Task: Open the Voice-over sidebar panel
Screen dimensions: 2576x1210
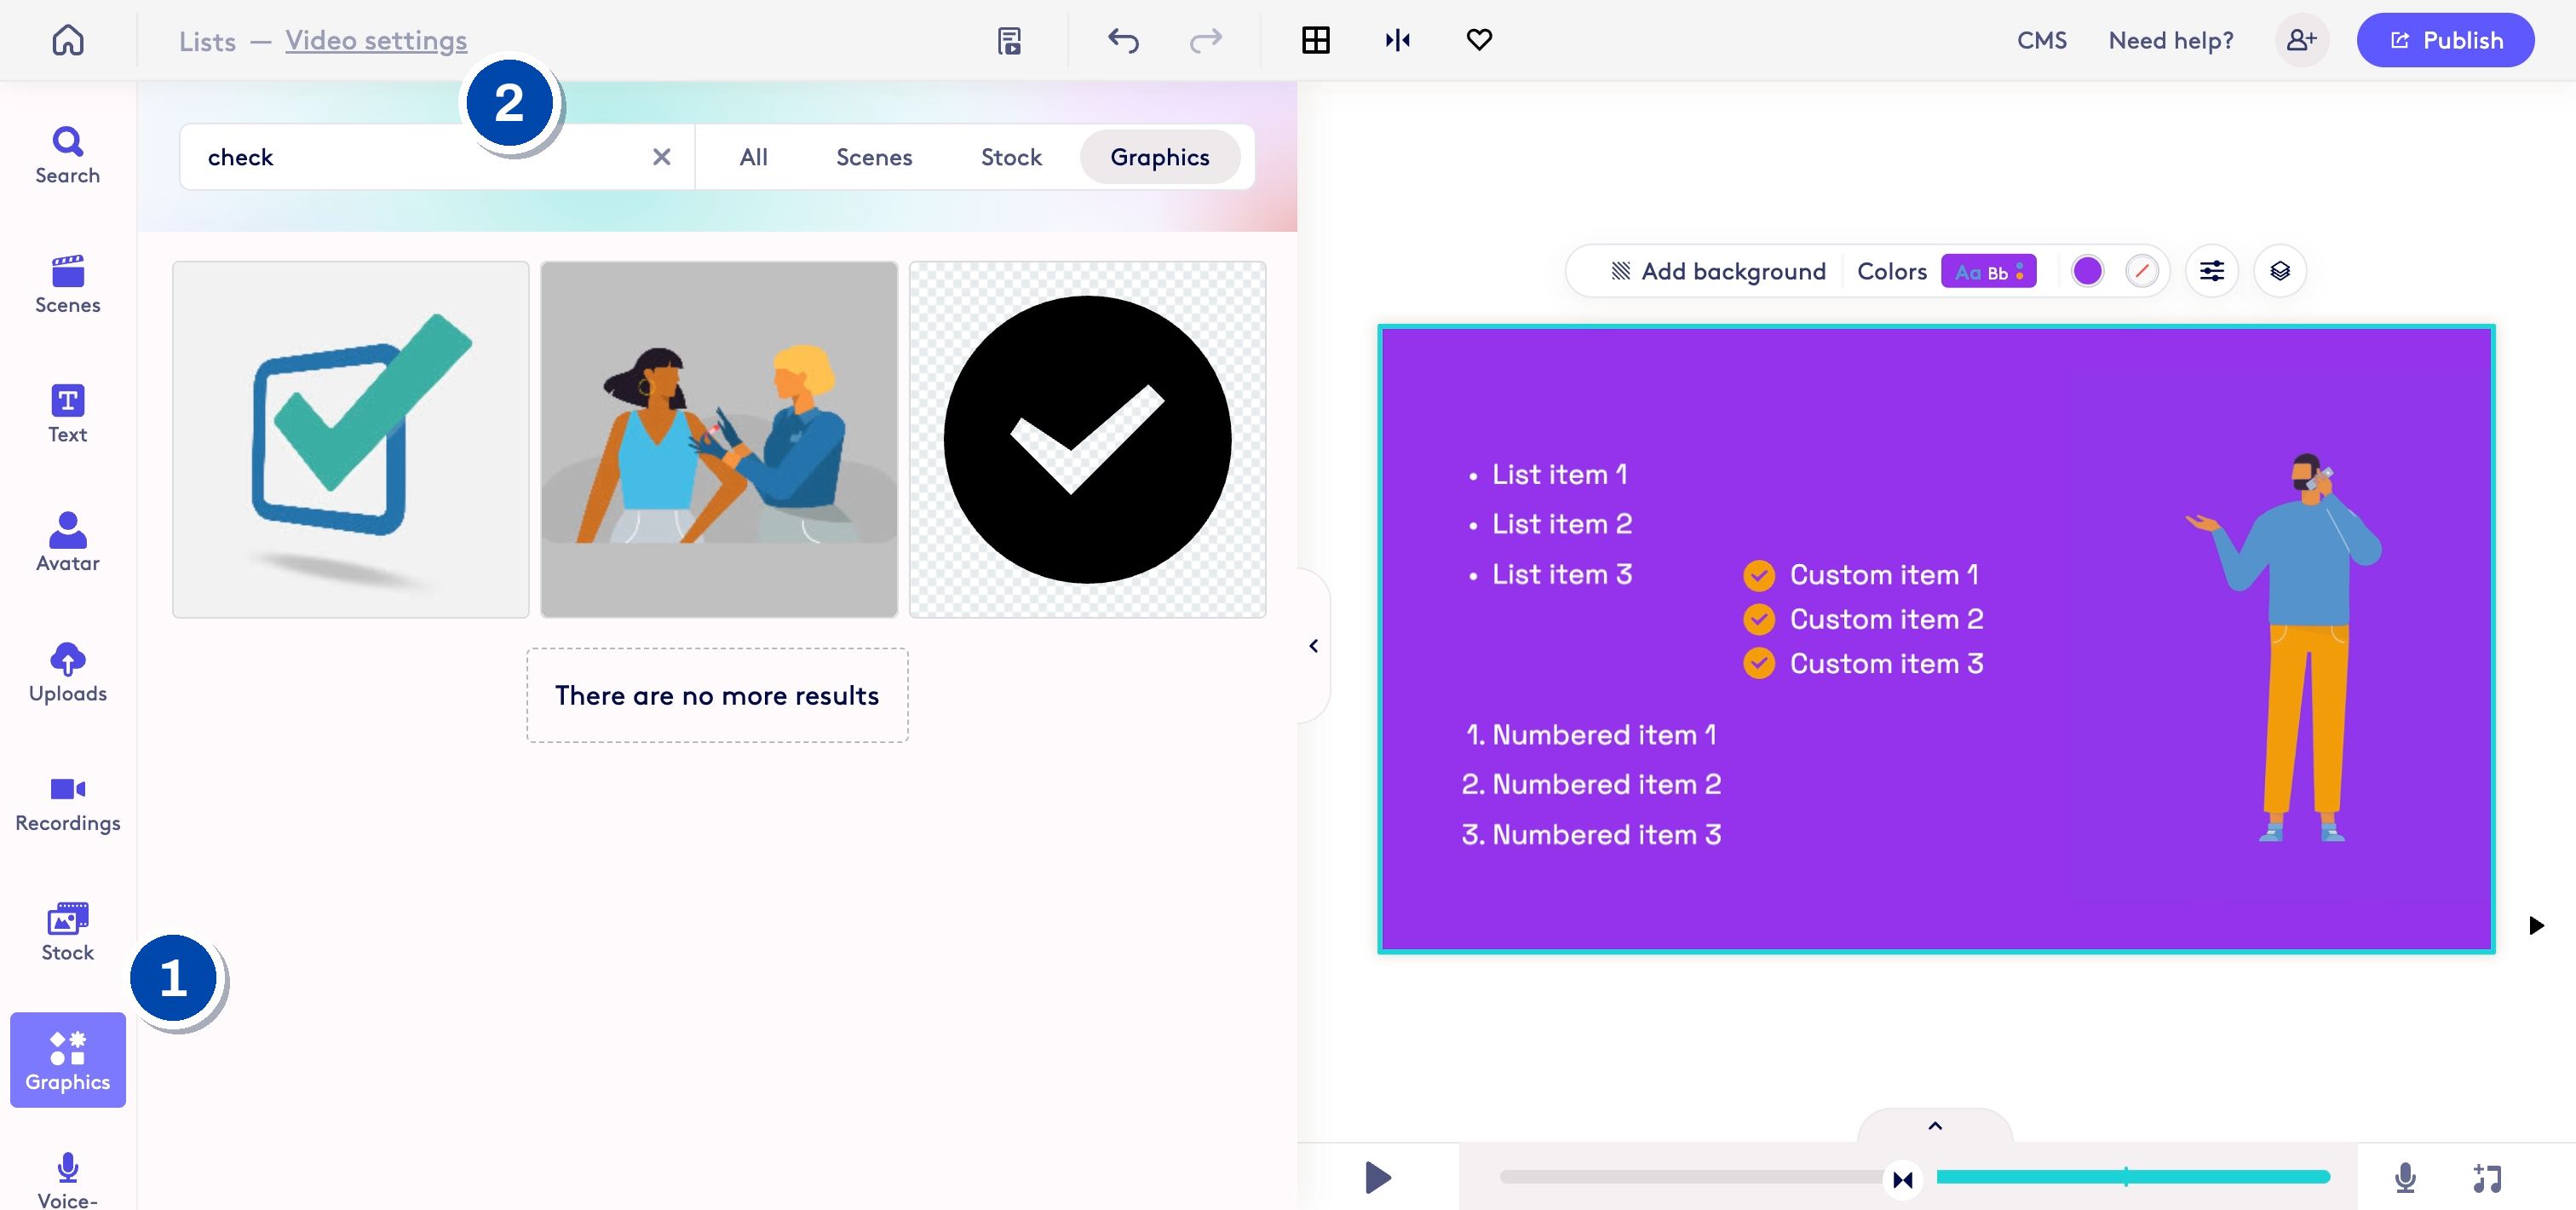Action: coord(67,1180)
